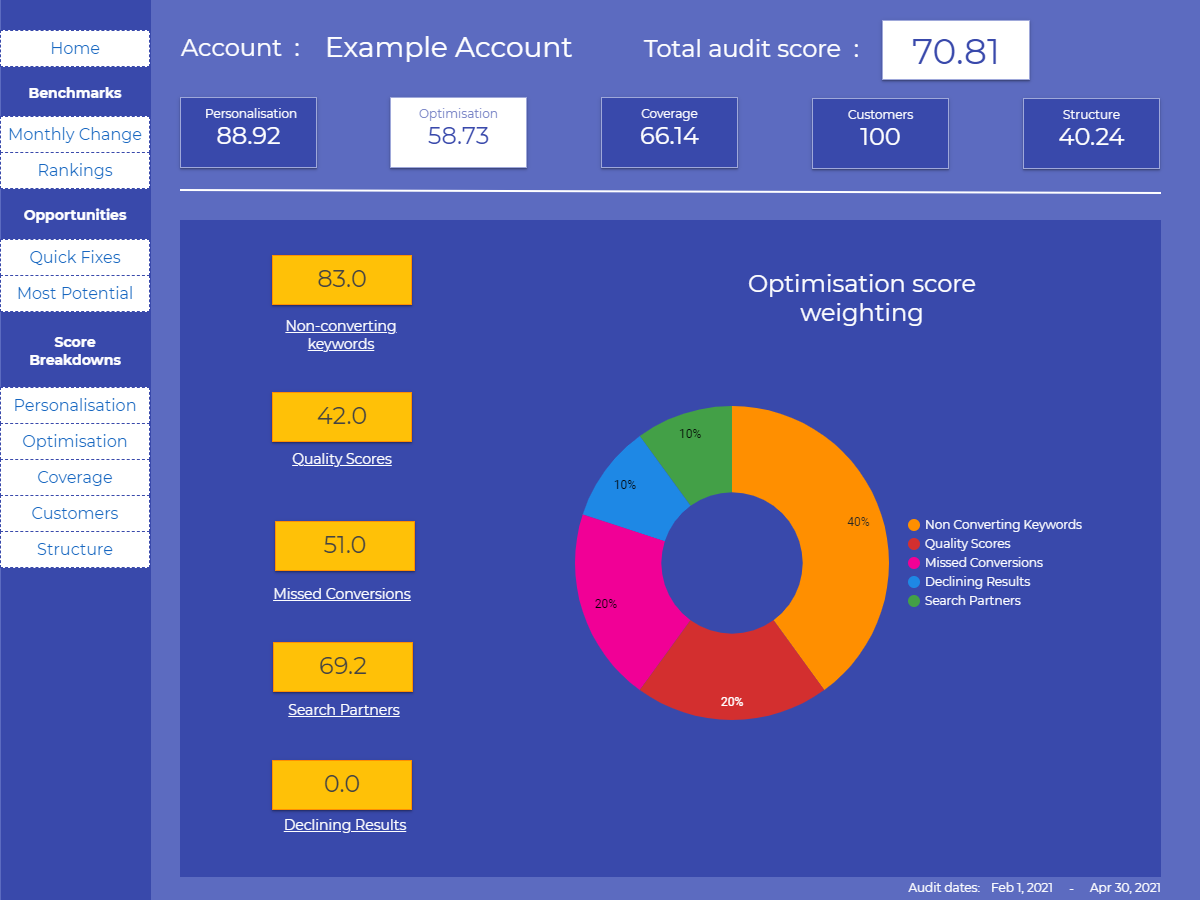Open Personalisation in the sidebar score breakdowns
The width and height of the screenshot is (1200, 900).
pos(75,405)
